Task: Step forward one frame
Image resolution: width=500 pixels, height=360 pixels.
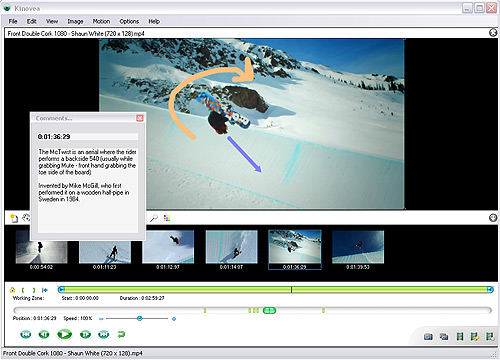Action: click(x=85, y=334)
